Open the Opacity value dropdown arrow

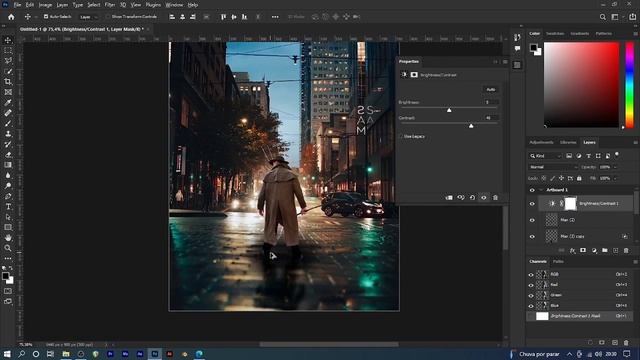pos(615,167)
